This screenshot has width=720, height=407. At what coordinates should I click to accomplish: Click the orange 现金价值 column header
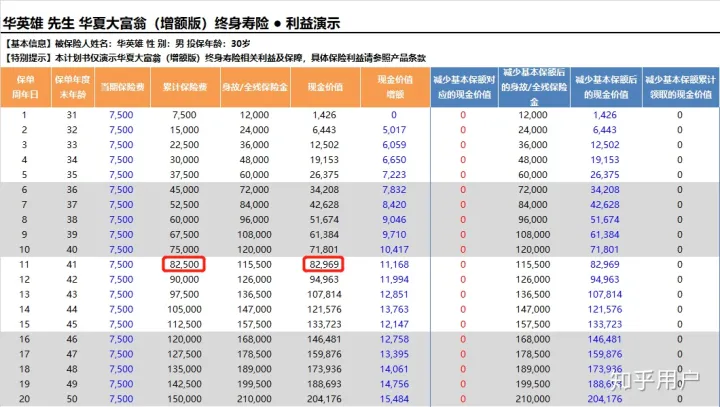[325, 87]
